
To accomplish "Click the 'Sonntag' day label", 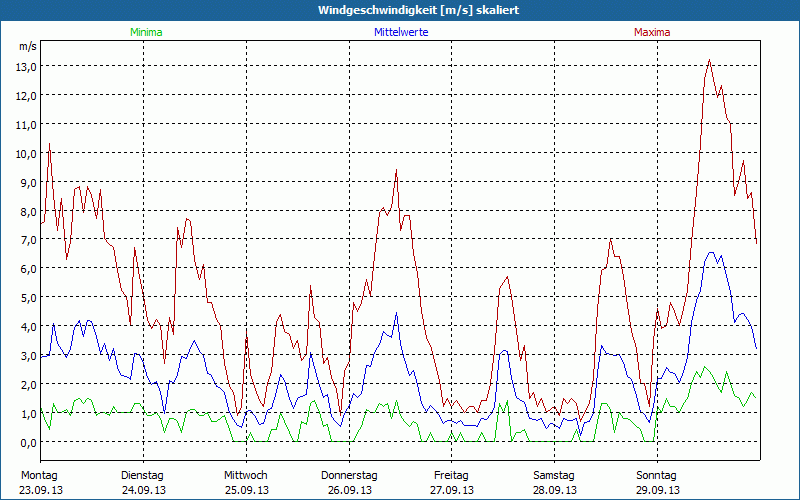I will tap(656, 476).
